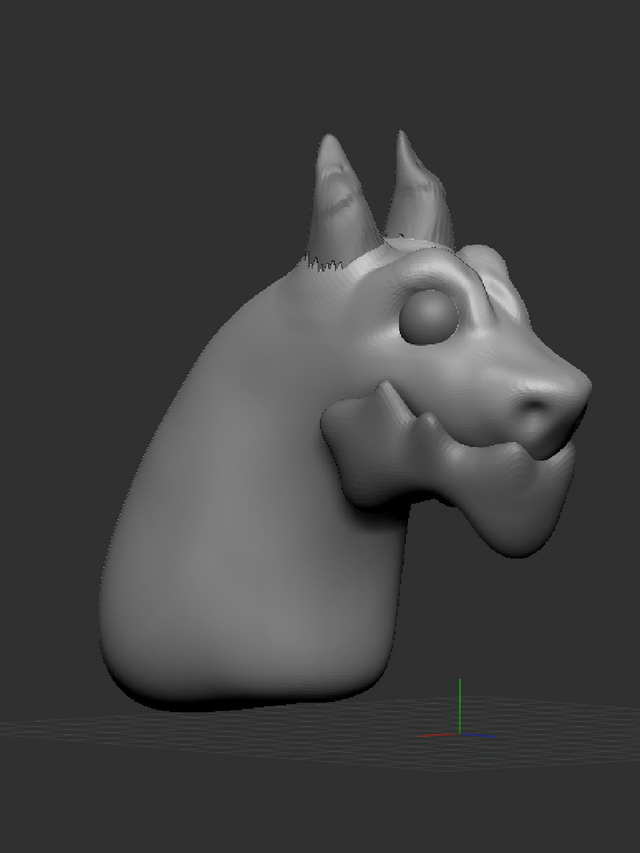Image resolution: width=640 pixels, height=853 pixels.
Task: Click the green vertical axis line of gizmo
Action: (x=460, y=706)
